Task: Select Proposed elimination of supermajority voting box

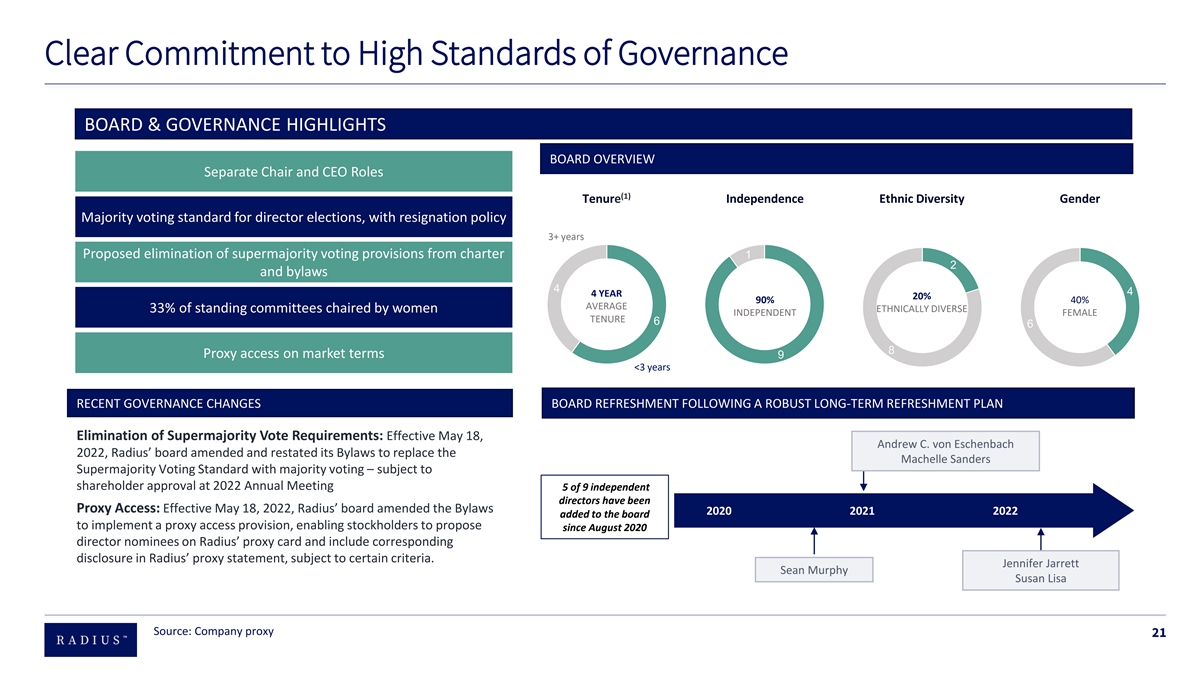Action: coord(294,262)
